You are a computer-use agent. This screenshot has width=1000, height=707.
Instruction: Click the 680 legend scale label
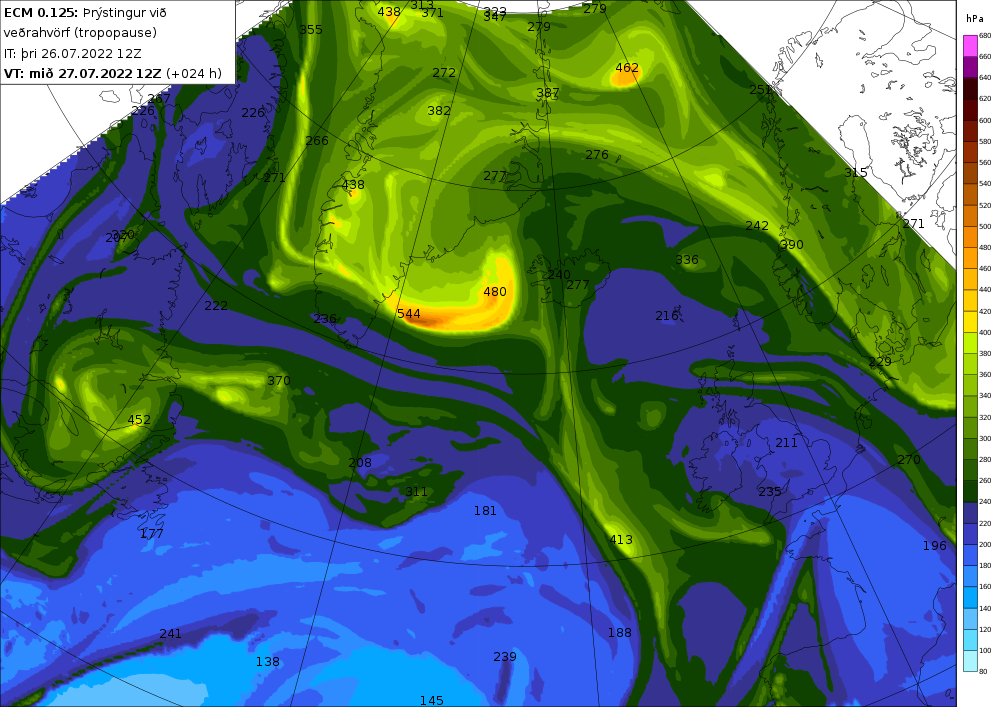coord(985,36)
